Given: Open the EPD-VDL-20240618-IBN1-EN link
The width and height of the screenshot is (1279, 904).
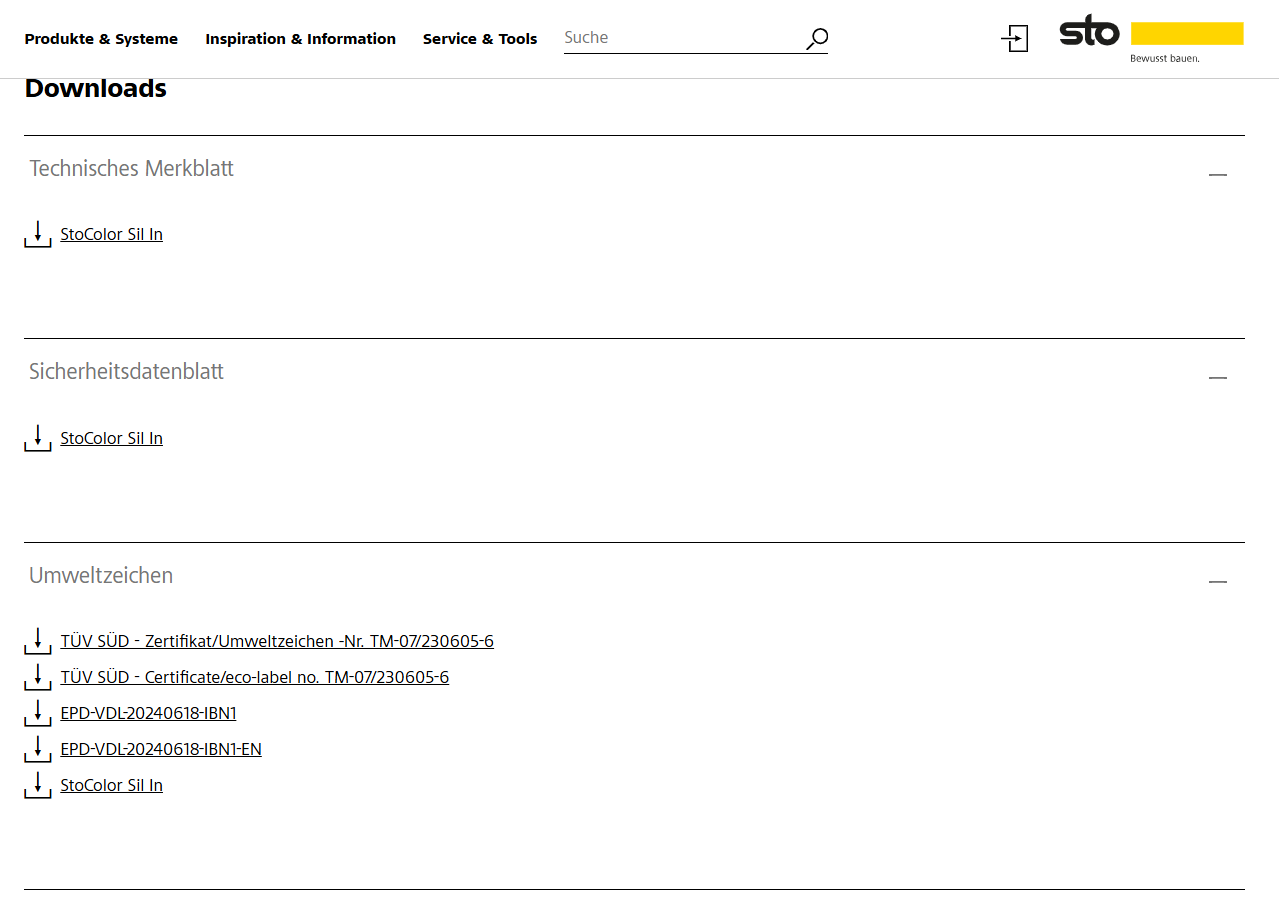Looking at the screenshot, I should click(x=161, y=749).
